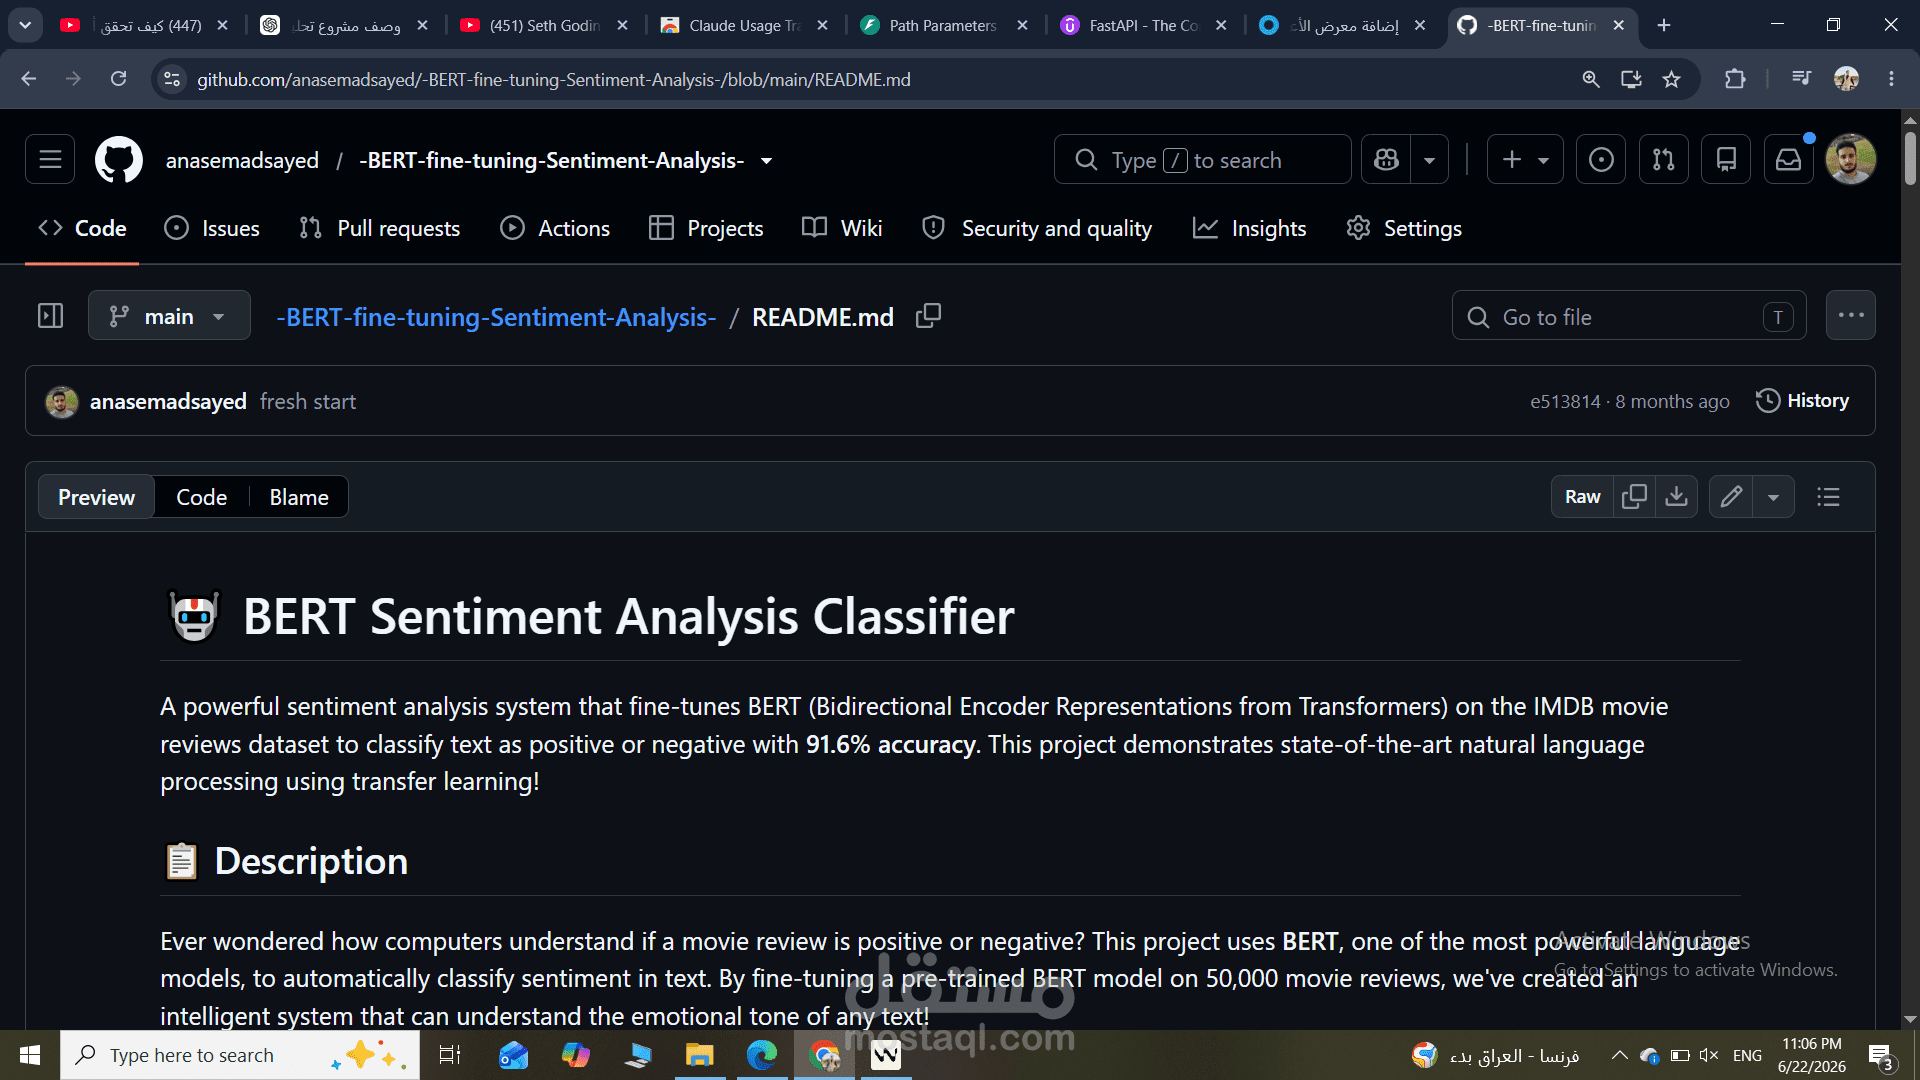Open a new browser tab
Viewport: 1920px width, 1080px height.
1664,25
